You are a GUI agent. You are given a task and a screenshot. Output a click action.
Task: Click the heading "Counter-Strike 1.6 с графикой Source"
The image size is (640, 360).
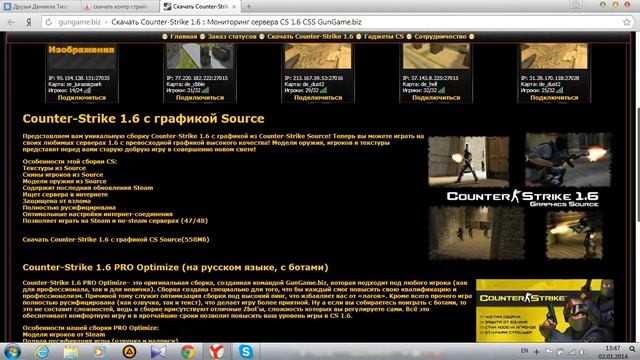pos(143,119)
